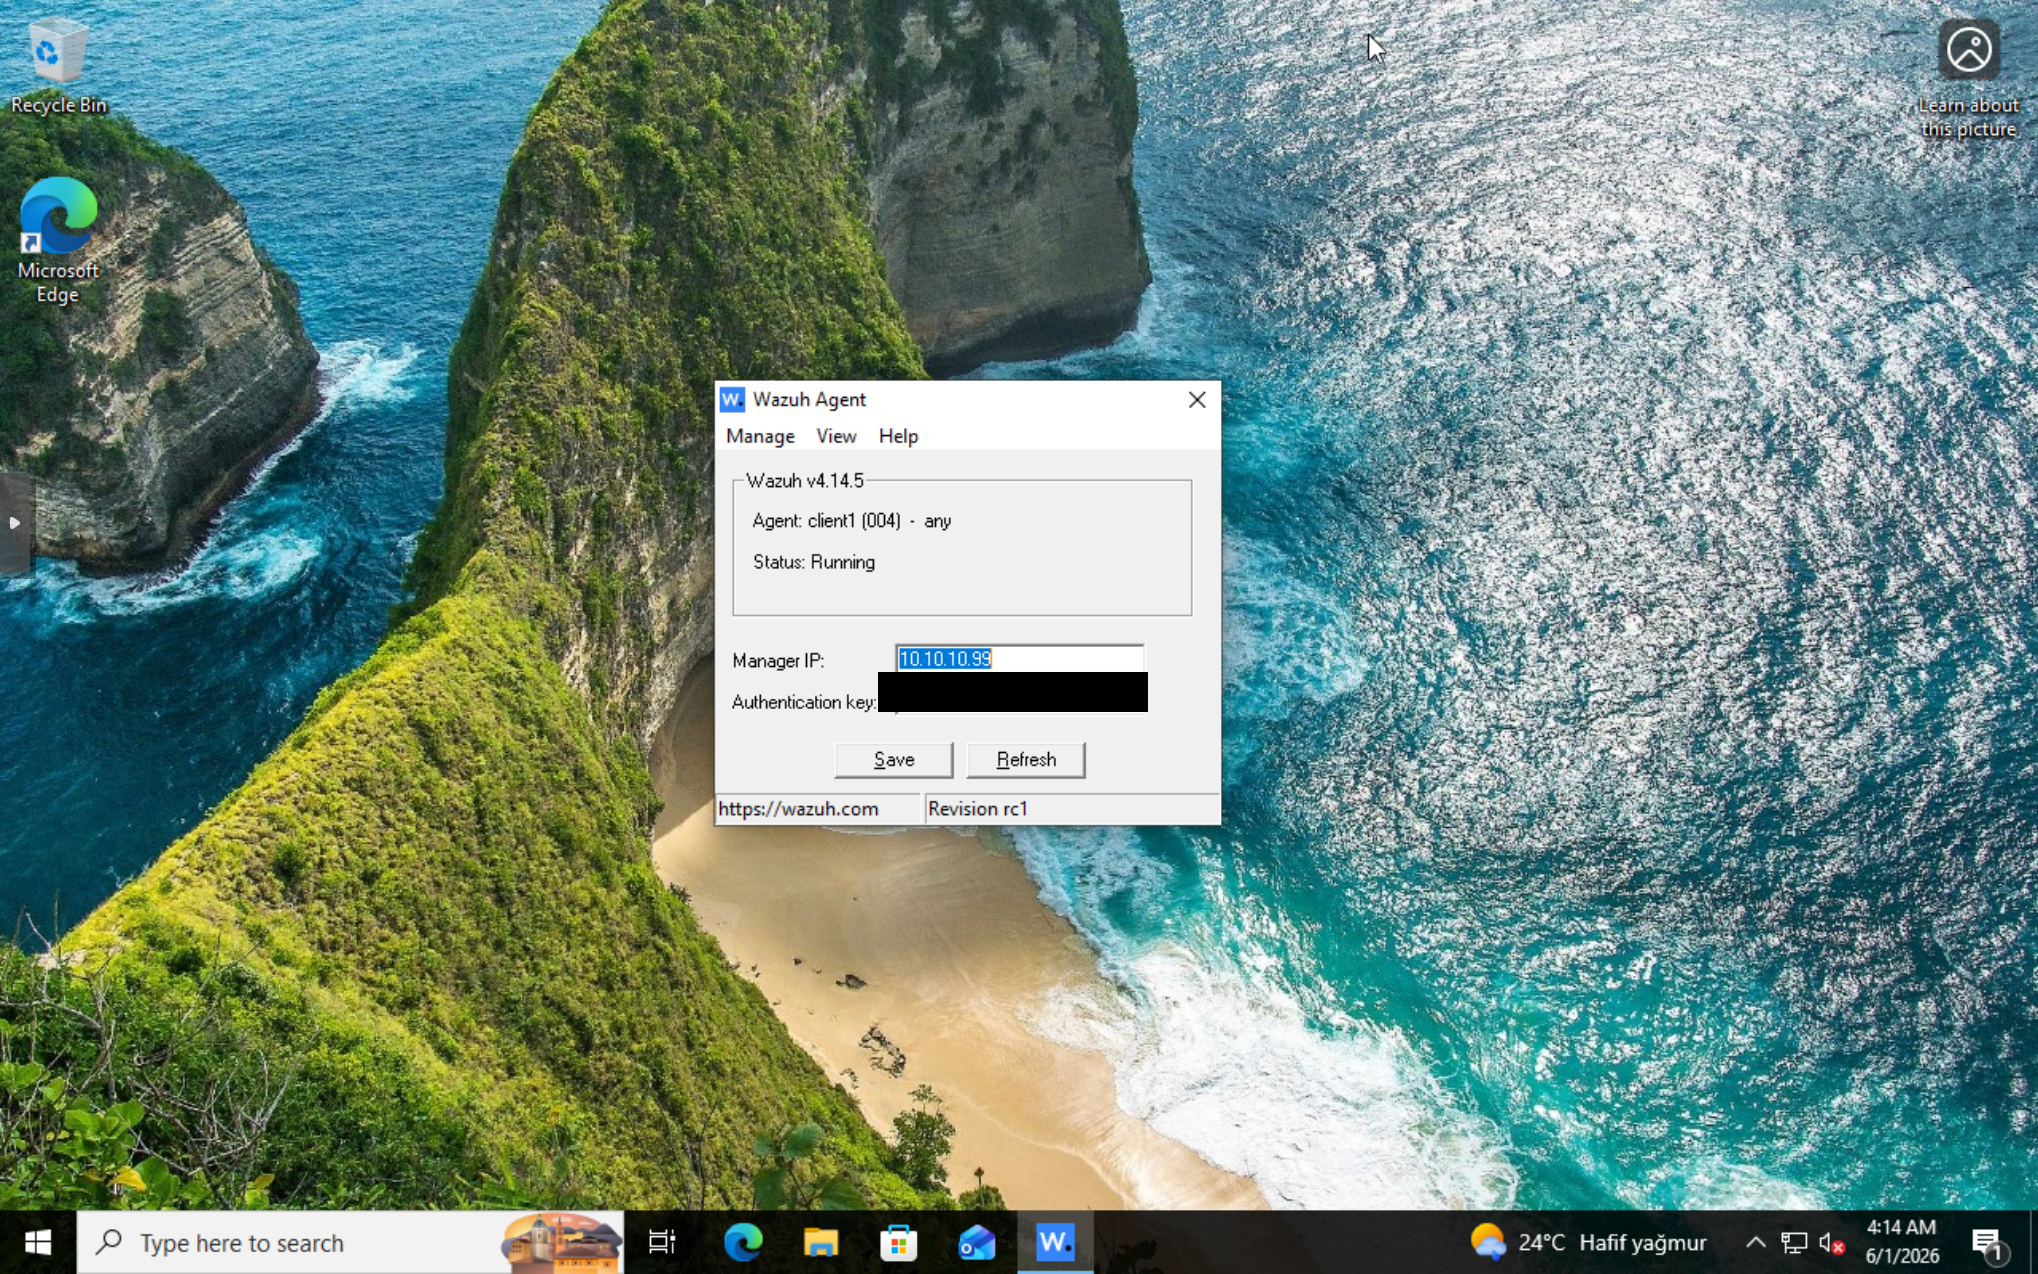This screenshot has height=1274, width=2038.
Task: Click the https://wazuh.com status bar text
Action: (x=798, y=809)
